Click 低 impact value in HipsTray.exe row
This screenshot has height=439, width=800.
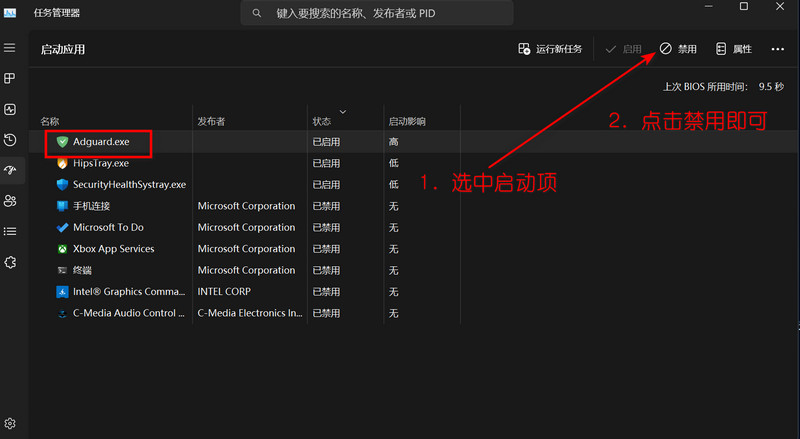(393, 163)
